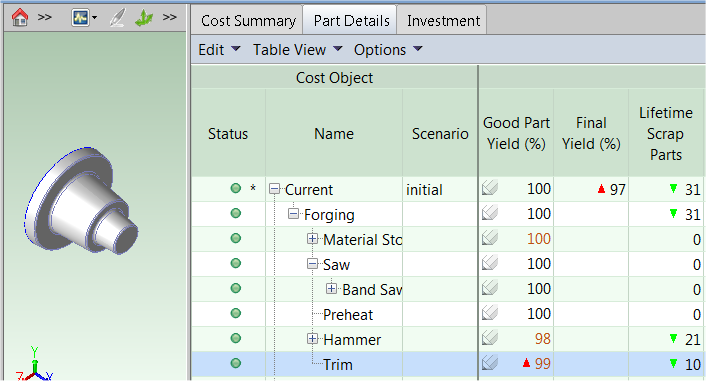Select the Trim row name

338,365
